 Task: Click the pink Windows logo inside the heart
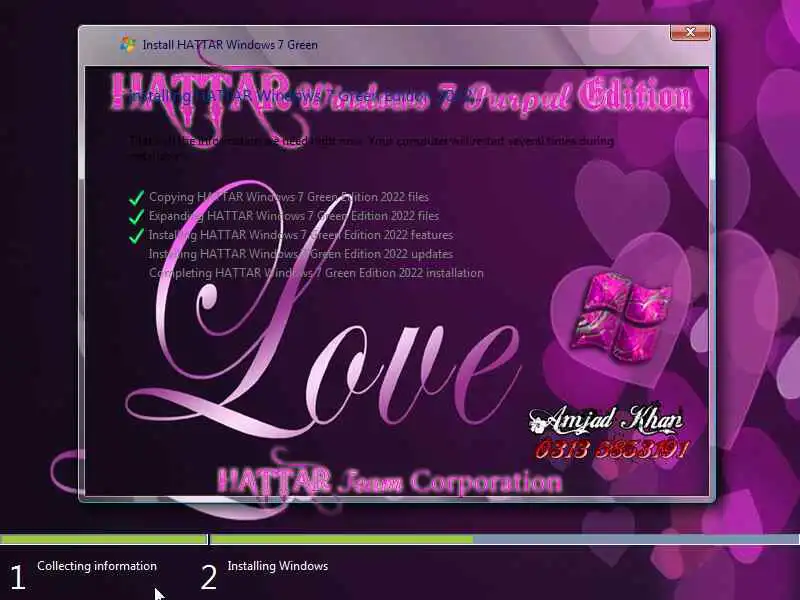point(623,316)
